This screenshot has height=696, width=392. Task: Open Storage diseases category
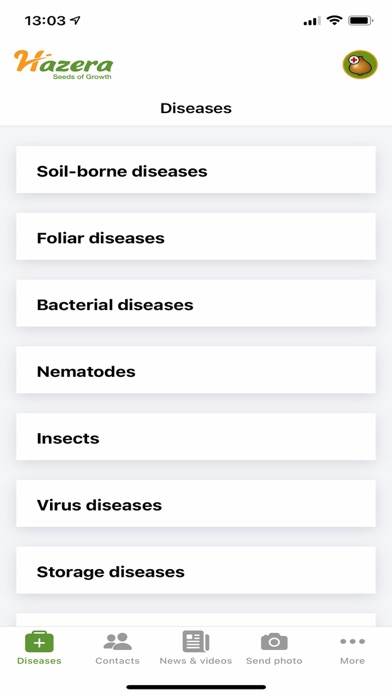pyautogui.click(x=196, y=570)
